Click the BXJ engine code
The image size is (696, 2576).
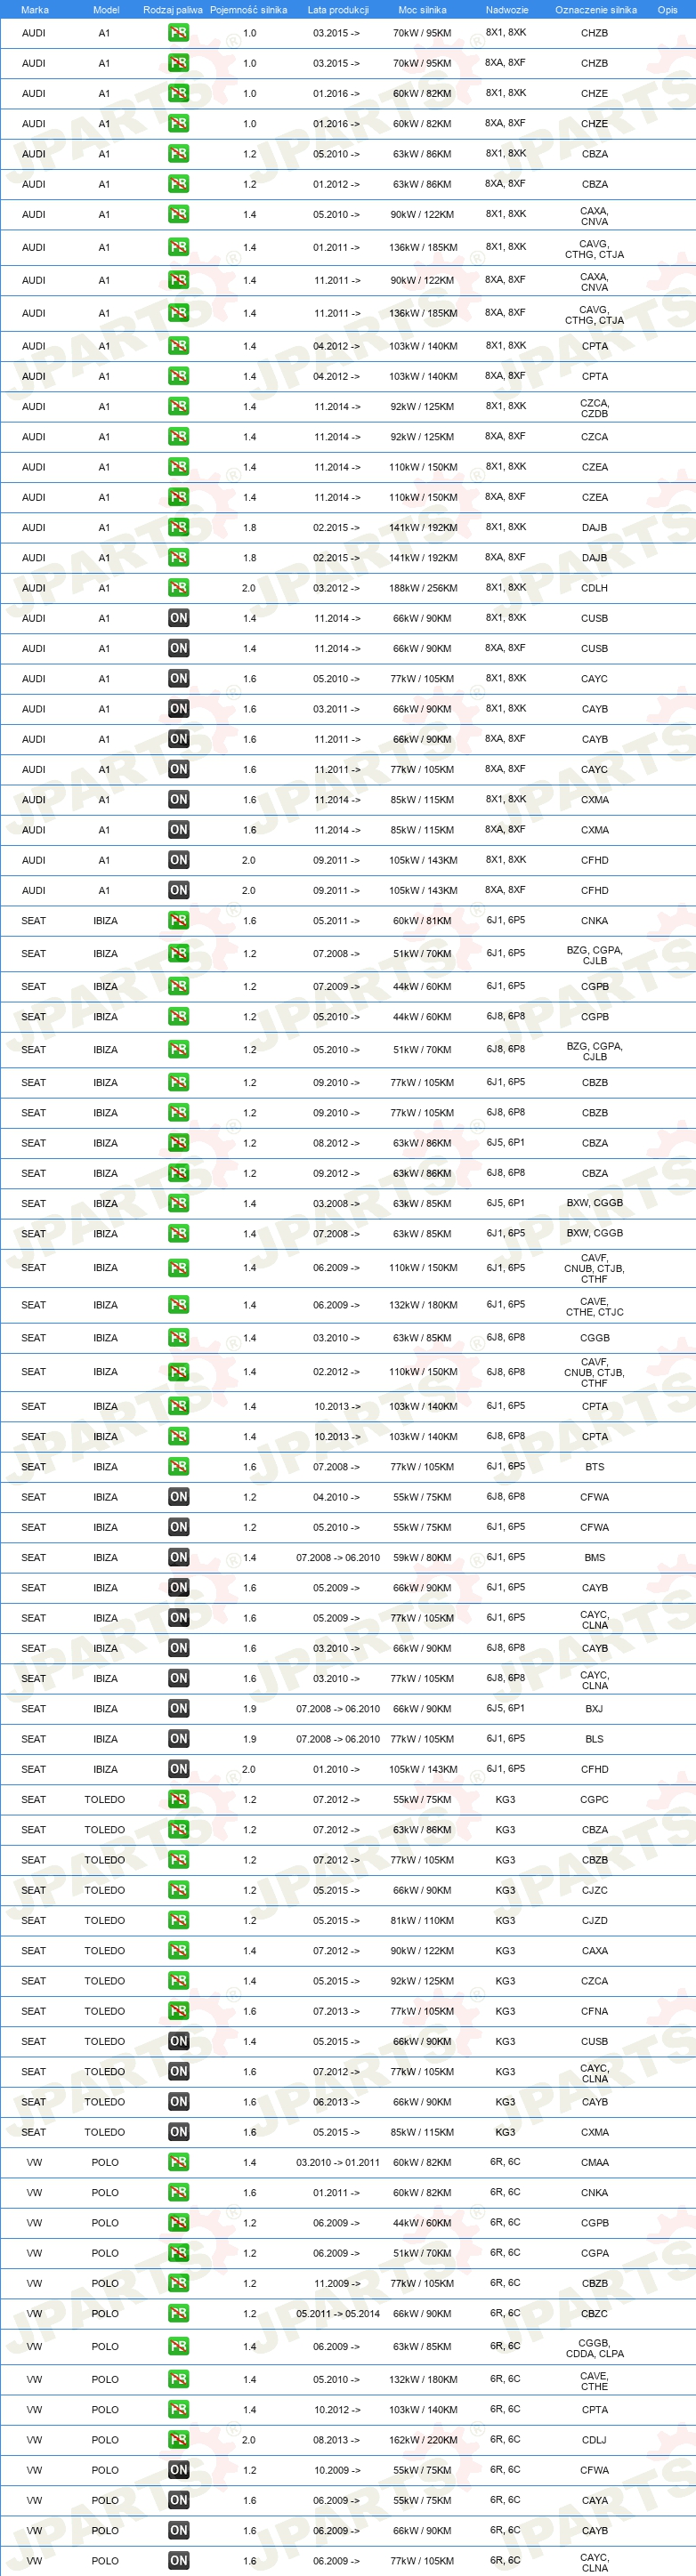pos(594,1708)
